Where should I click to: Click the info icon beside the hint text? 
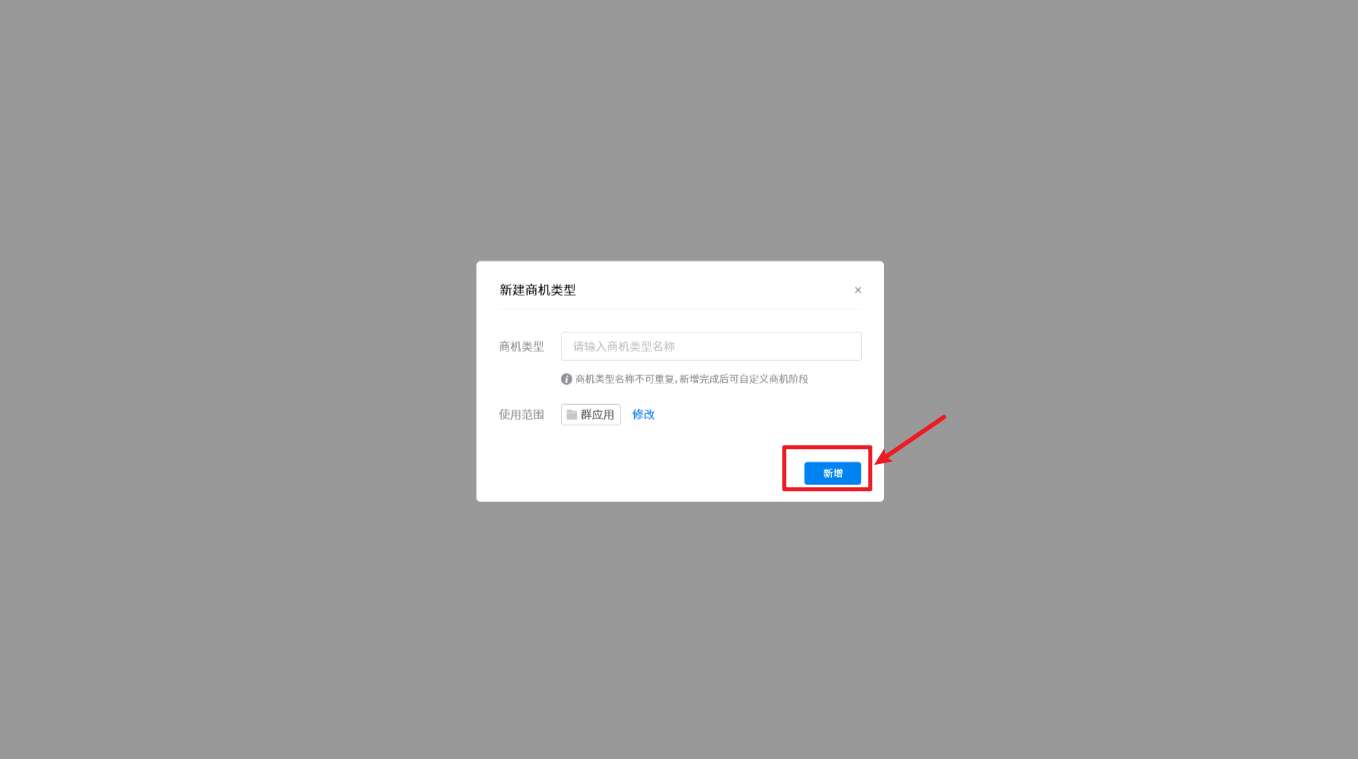click(x=567, y=379)
